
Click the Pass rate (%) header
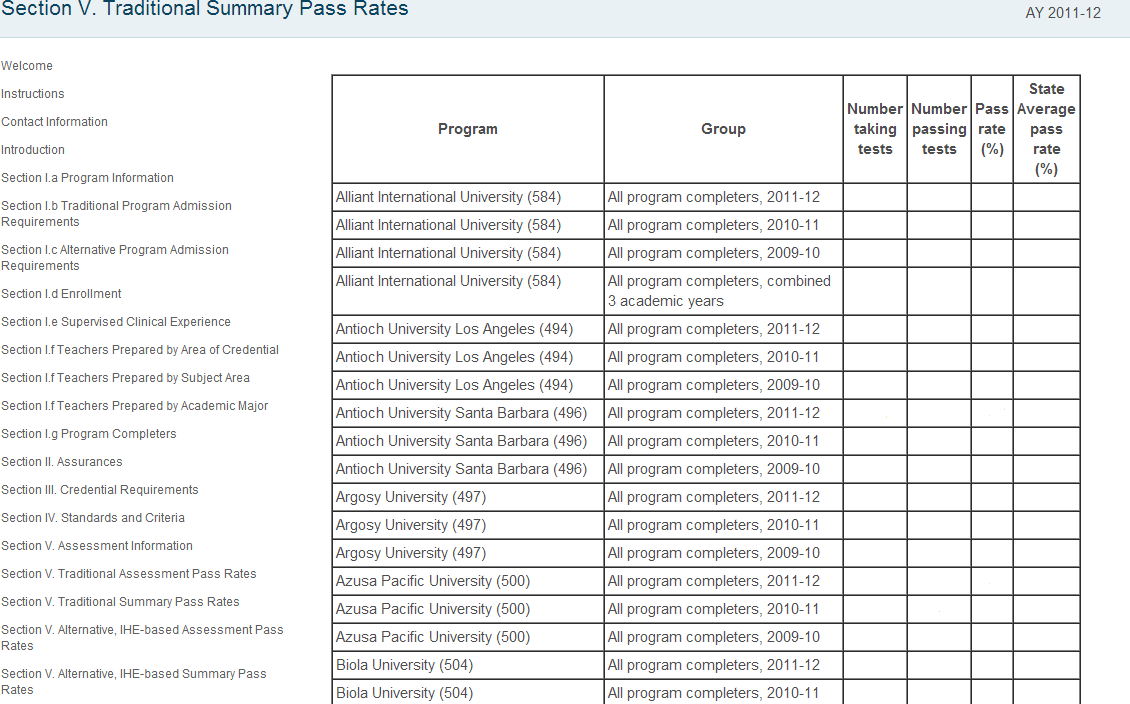point(992,129)
